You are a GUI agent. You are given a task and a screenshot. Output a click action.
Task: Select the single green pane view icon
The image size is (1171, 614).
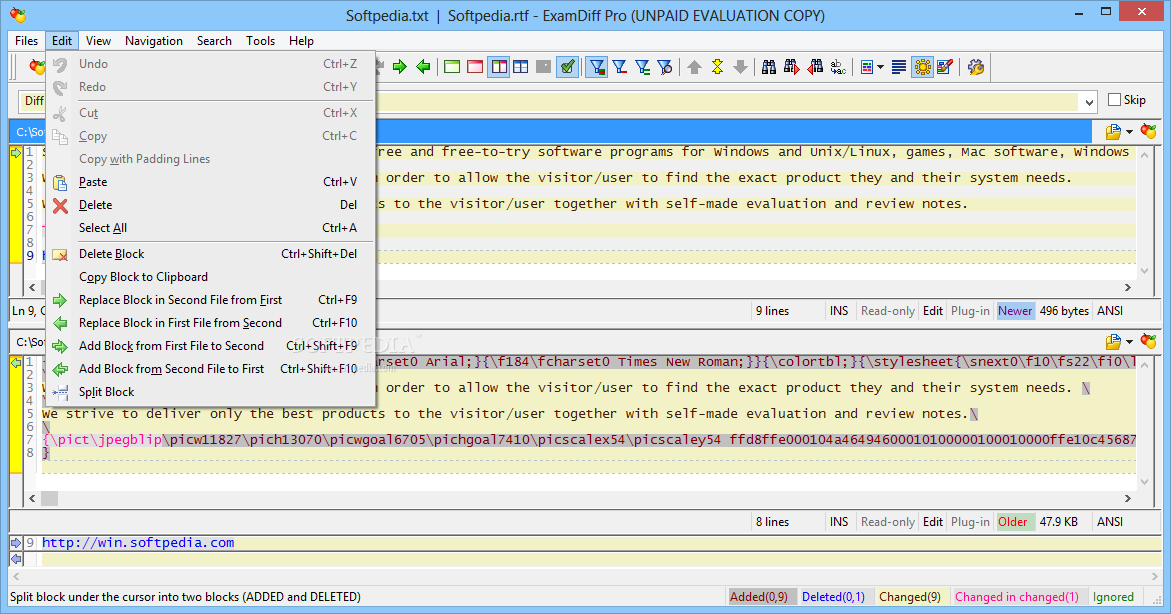coord(452,67)
